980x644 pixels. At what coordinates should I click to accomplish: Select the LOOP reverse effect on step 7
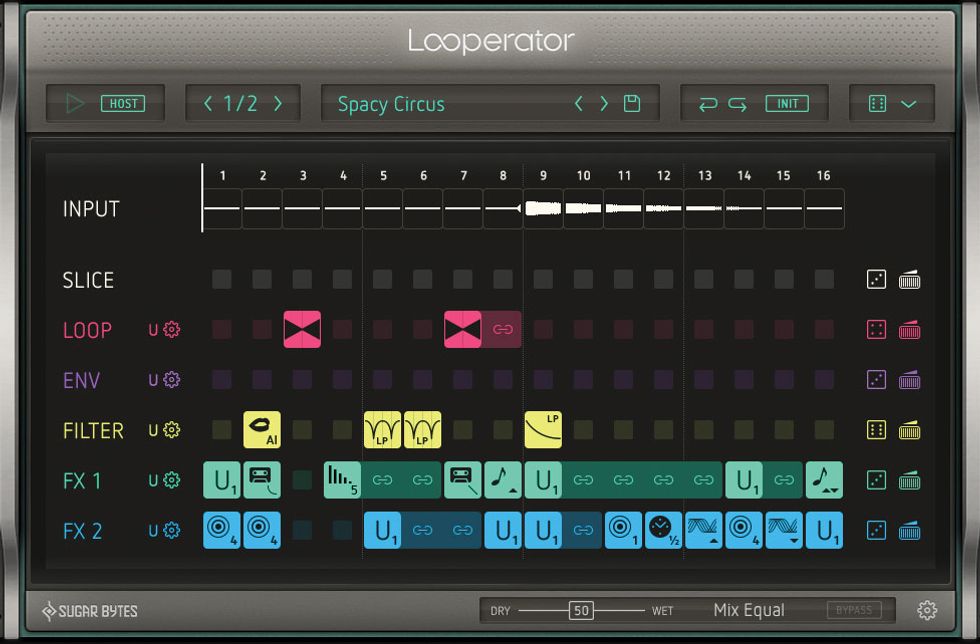pyautogui.click(x=462, y=330)
